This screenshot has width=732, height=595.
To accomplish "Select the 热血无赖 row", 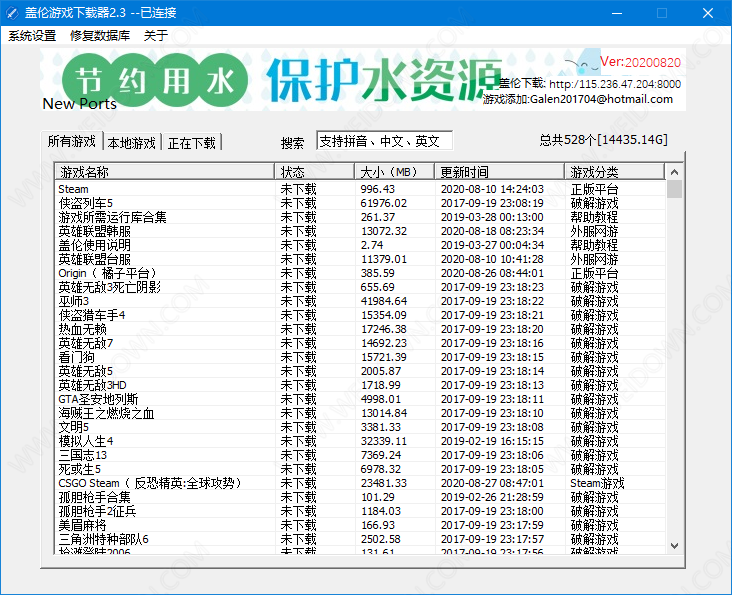I will (359, 329).
